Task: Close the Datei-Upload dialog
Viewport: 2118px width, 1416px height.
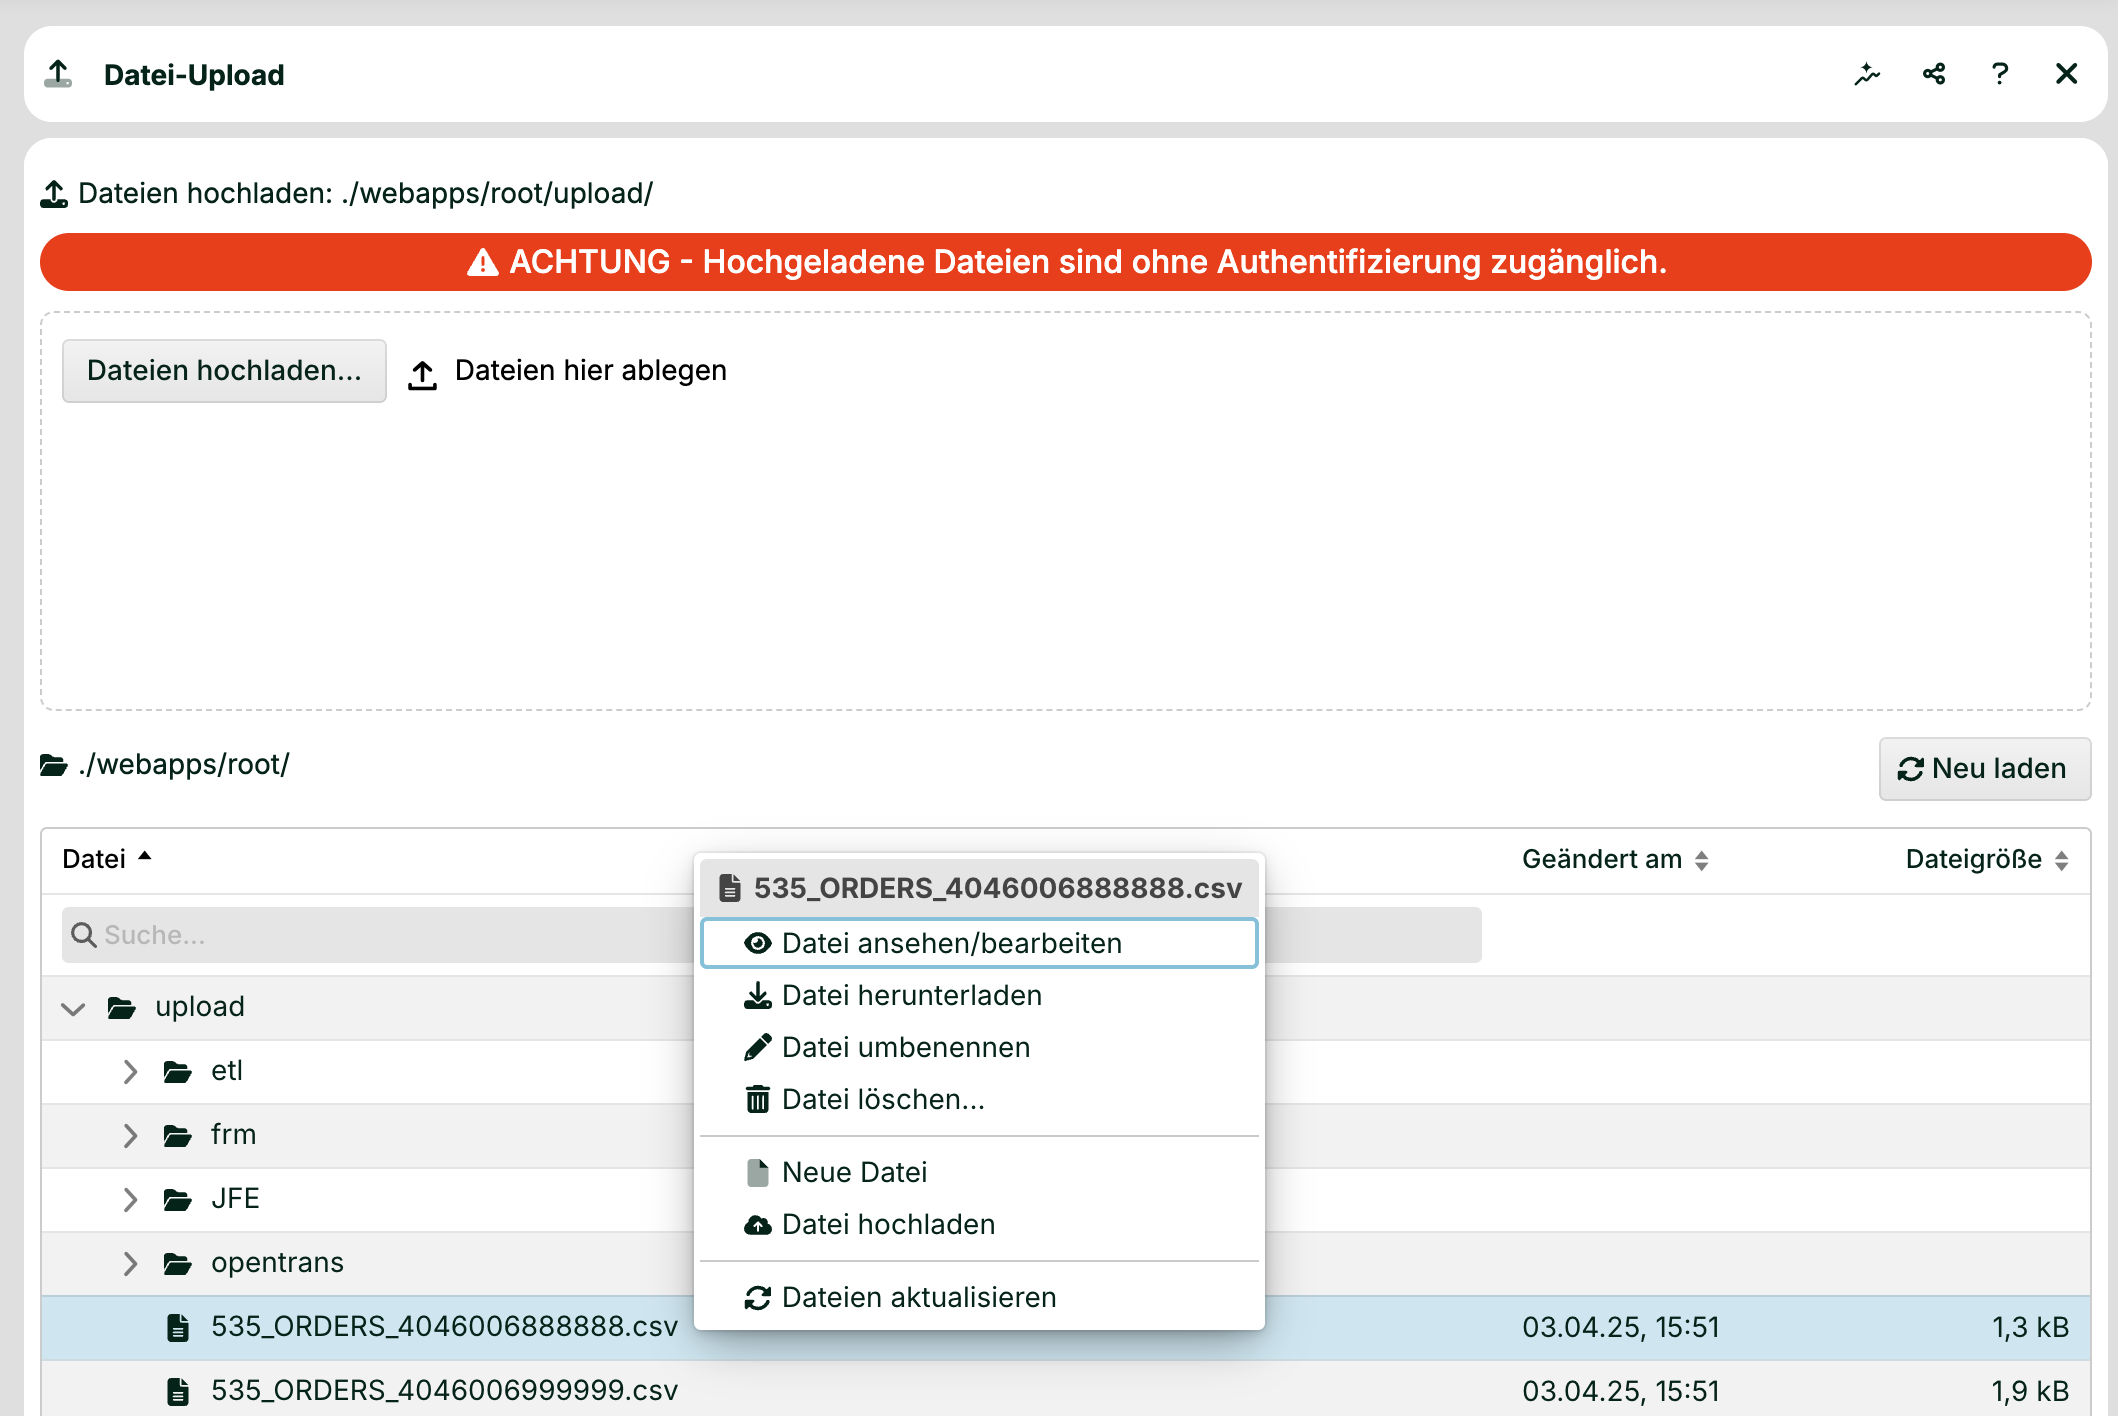Action: (2066, 74)
